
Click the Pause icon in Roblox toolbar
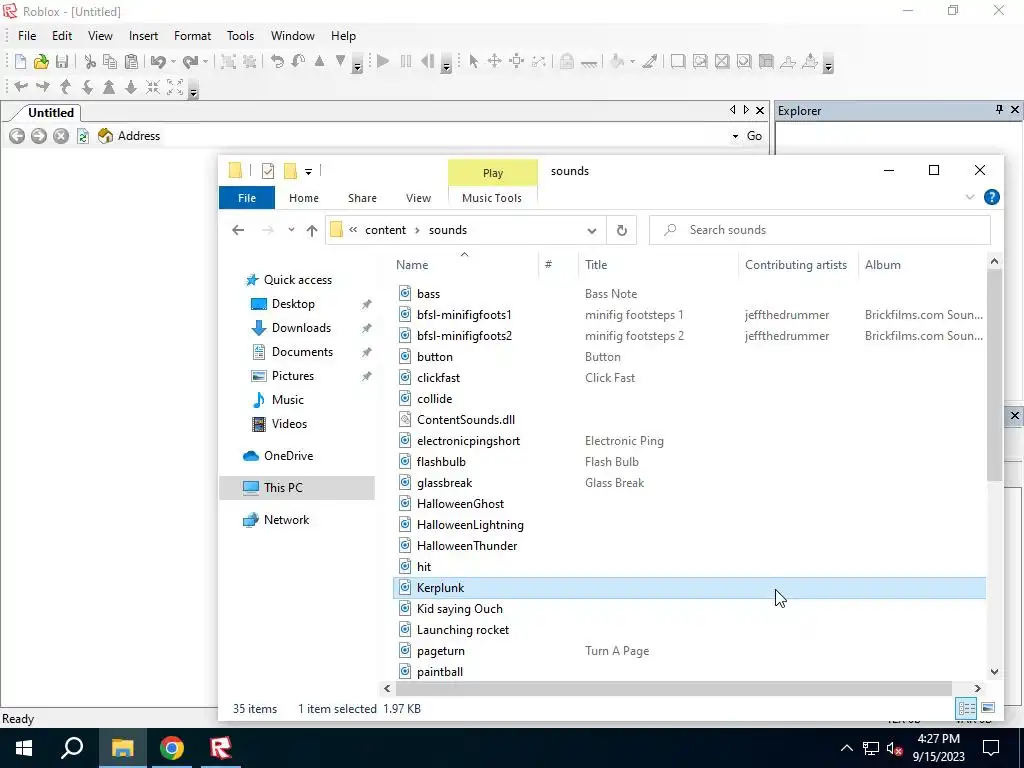(x=406, y=61)
